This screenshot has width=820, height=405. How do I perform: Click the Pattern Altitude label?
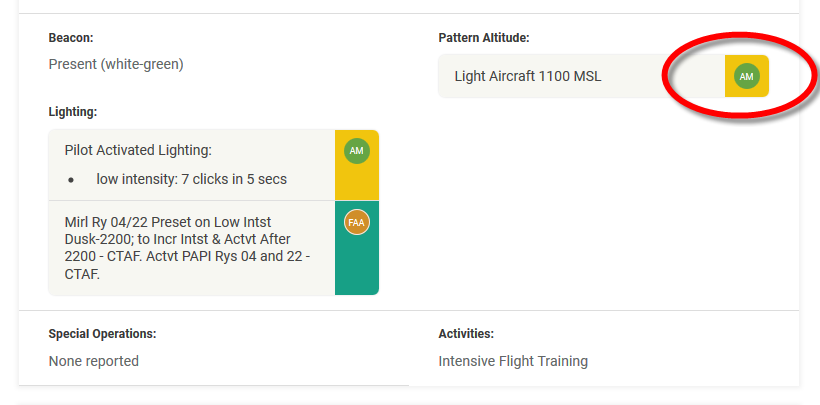[x=484, y=38]
